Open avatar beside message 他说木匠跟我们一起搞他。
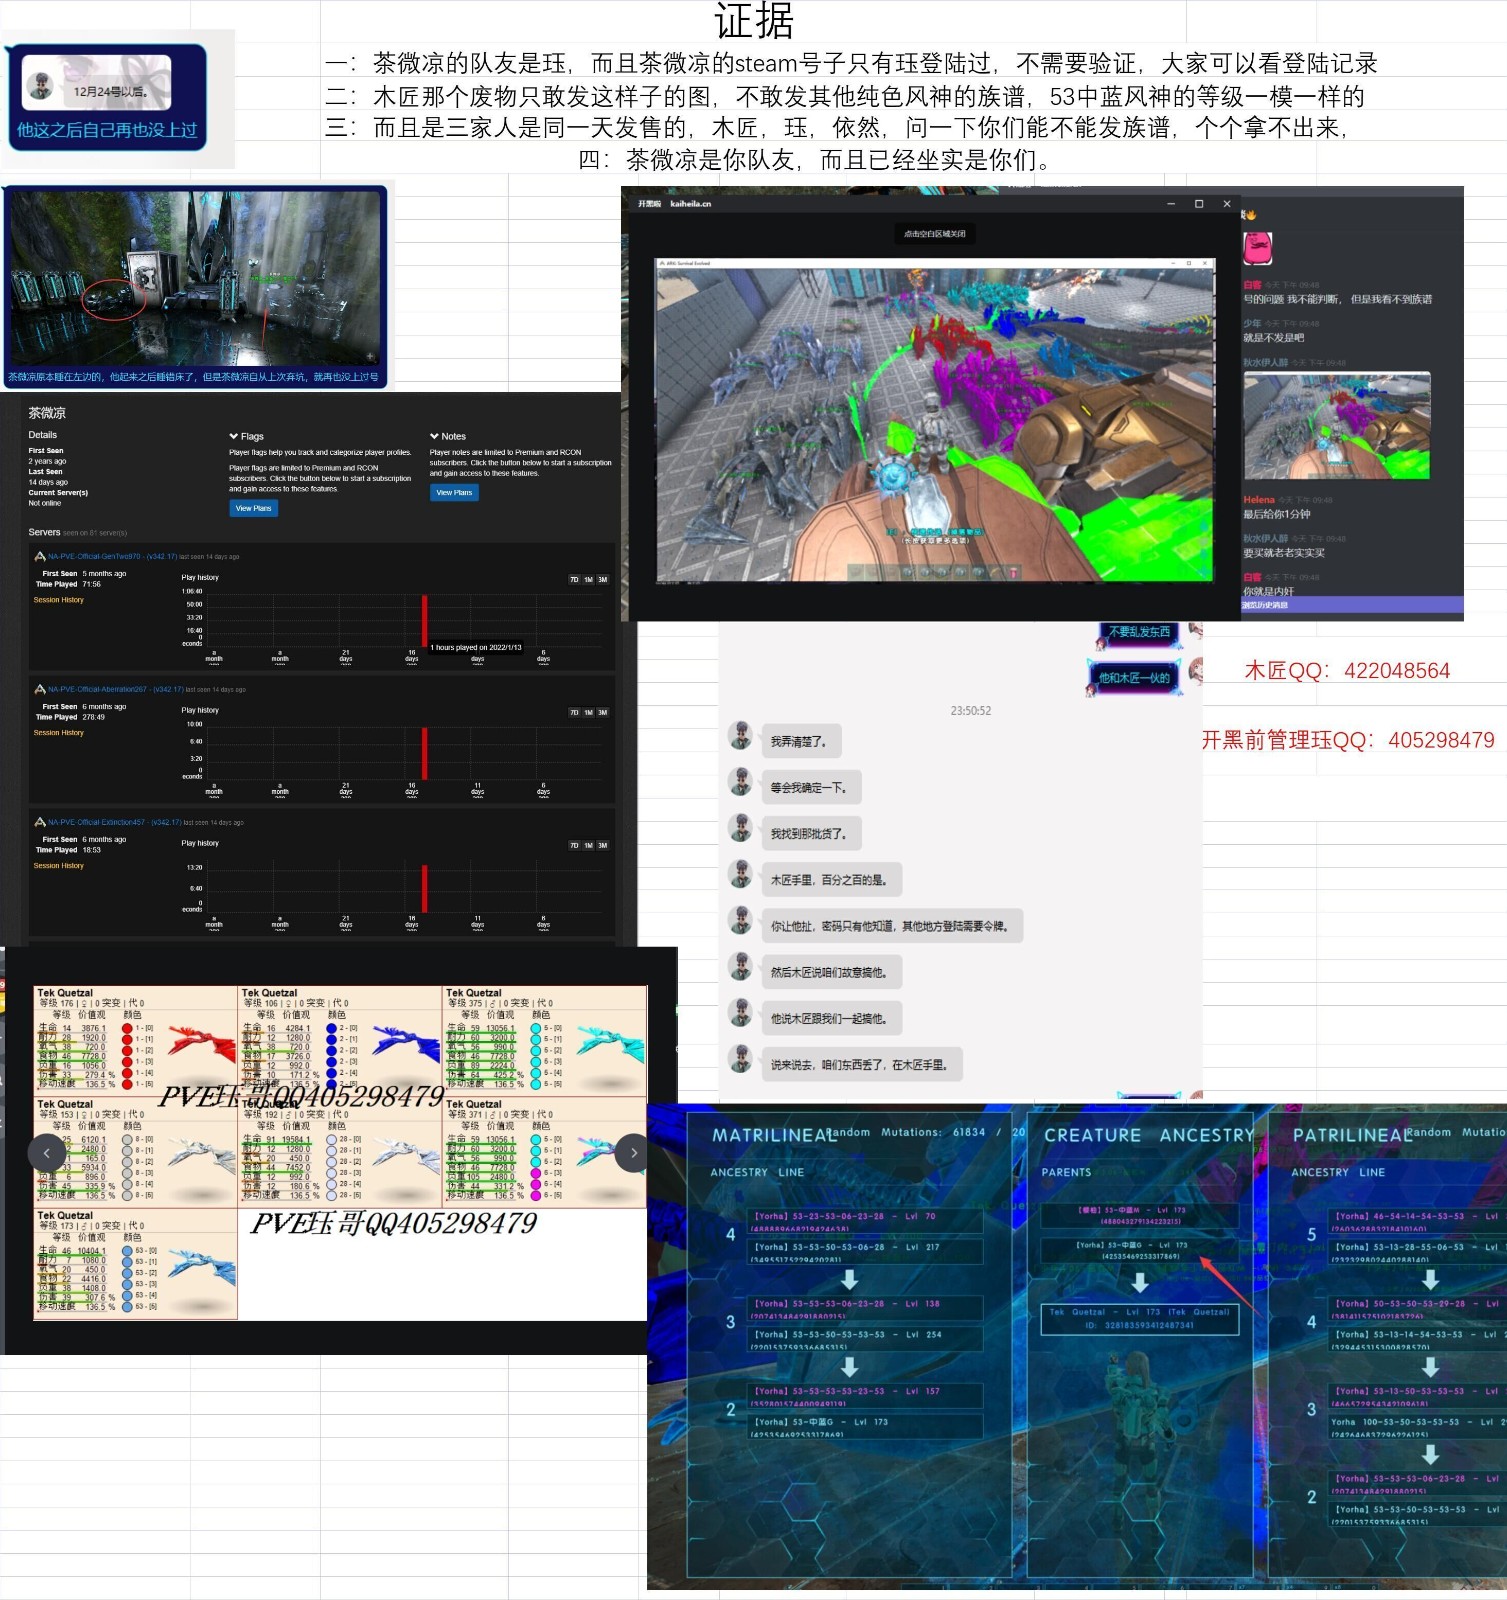This screenshot has width=1507, height=1600. tap(741, 1012)
